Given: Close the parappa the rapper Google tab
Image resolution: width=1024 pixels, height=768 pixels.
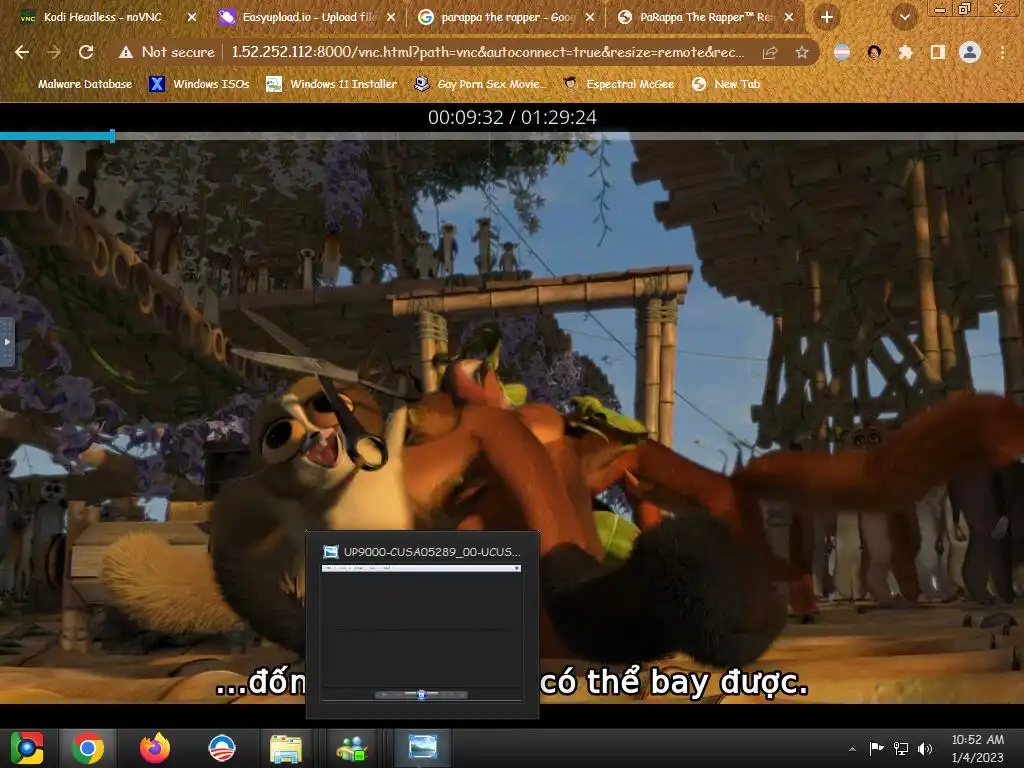Looking at the screenshot, I should [x=590, y=18].
